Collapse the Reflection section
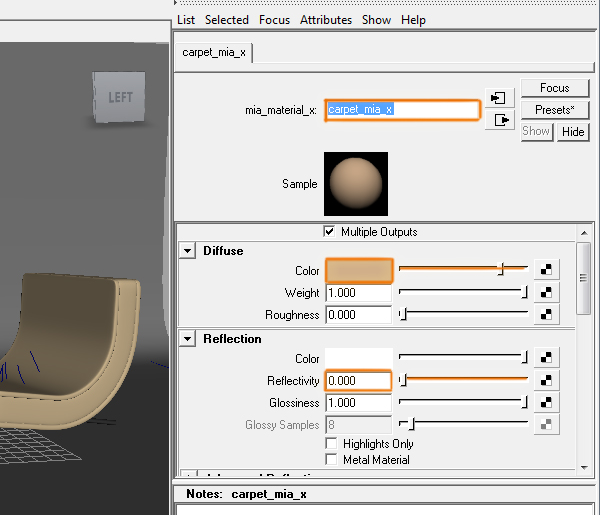 tap(188, 339)
